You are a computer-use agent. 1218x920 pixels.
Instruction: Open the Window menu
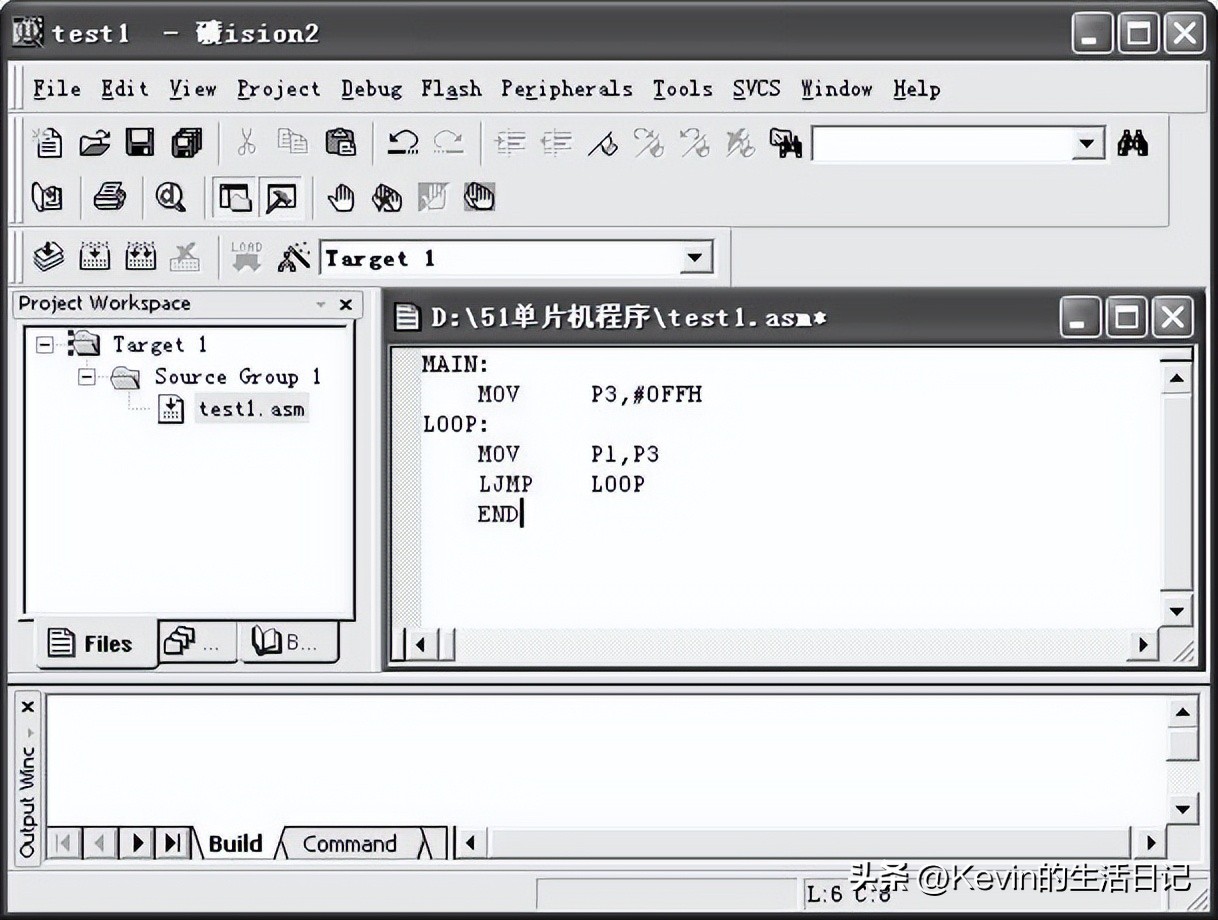pos(836,89)
